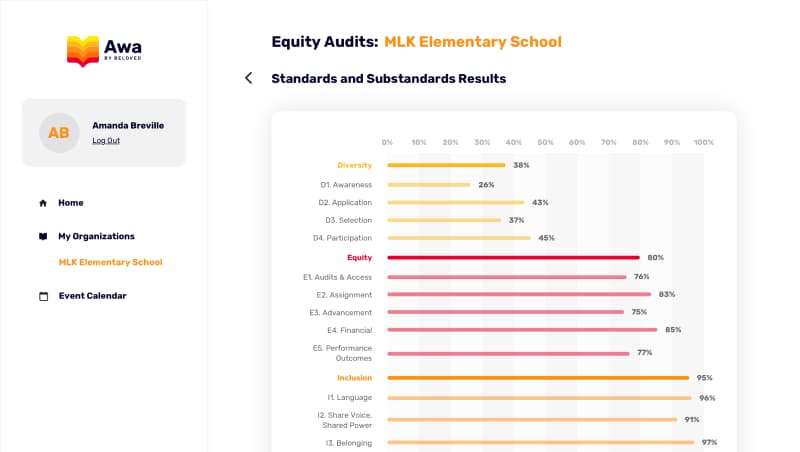Click MLK Elementary School title link
This screenshot has width=800, height=452.
tap(473, 42)
